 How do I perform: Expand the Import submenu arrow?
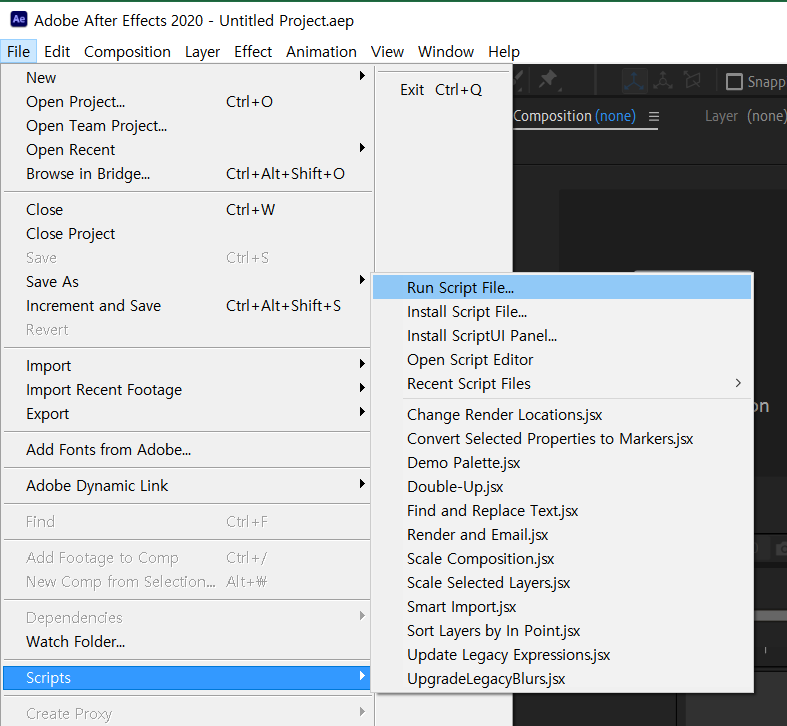point(362,364)
